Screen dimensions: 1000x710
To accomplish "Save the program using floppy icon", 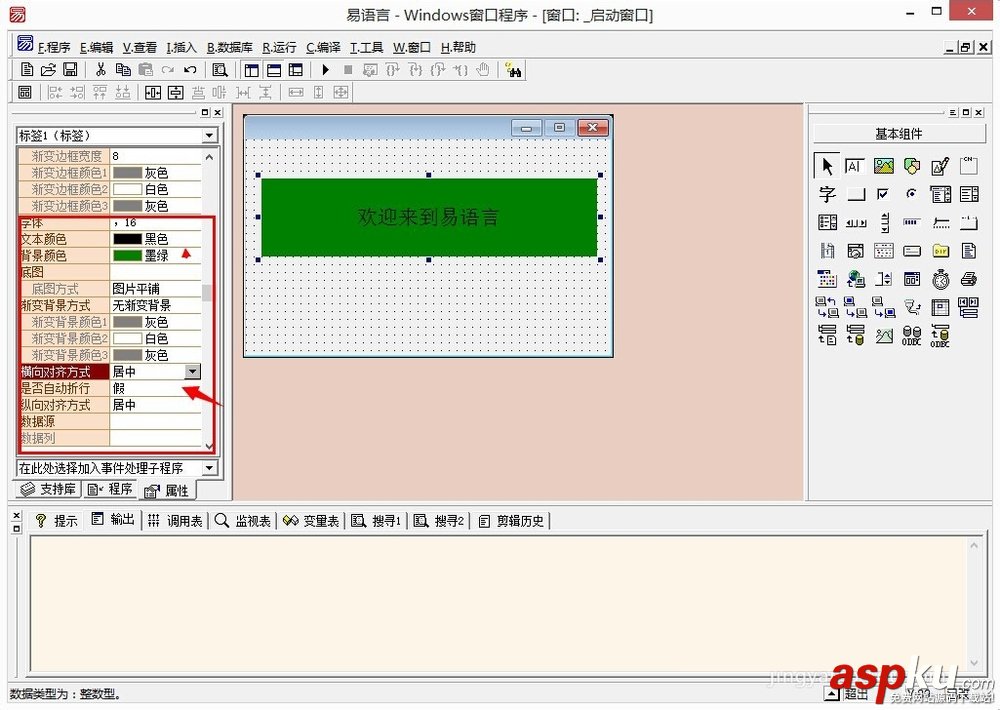I will [70, 70].
